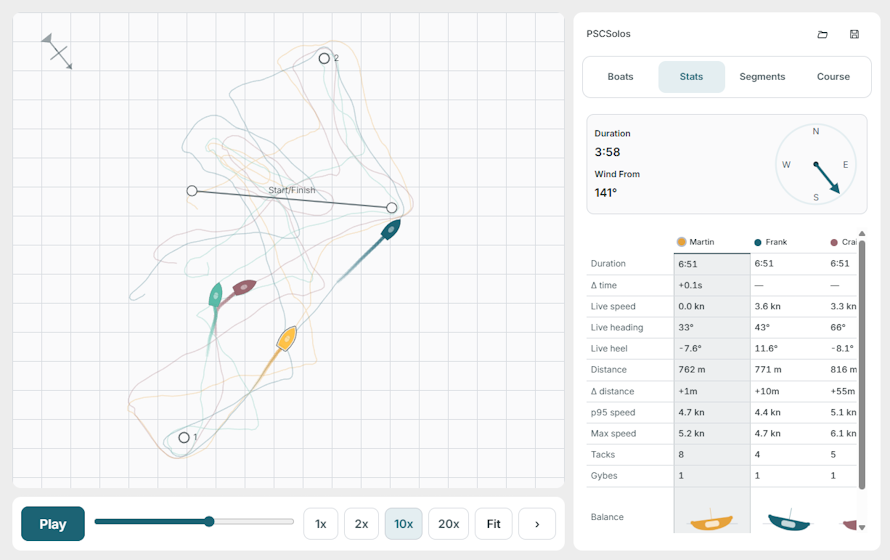
Task: Click the Live speed row label
Action: 613,306
